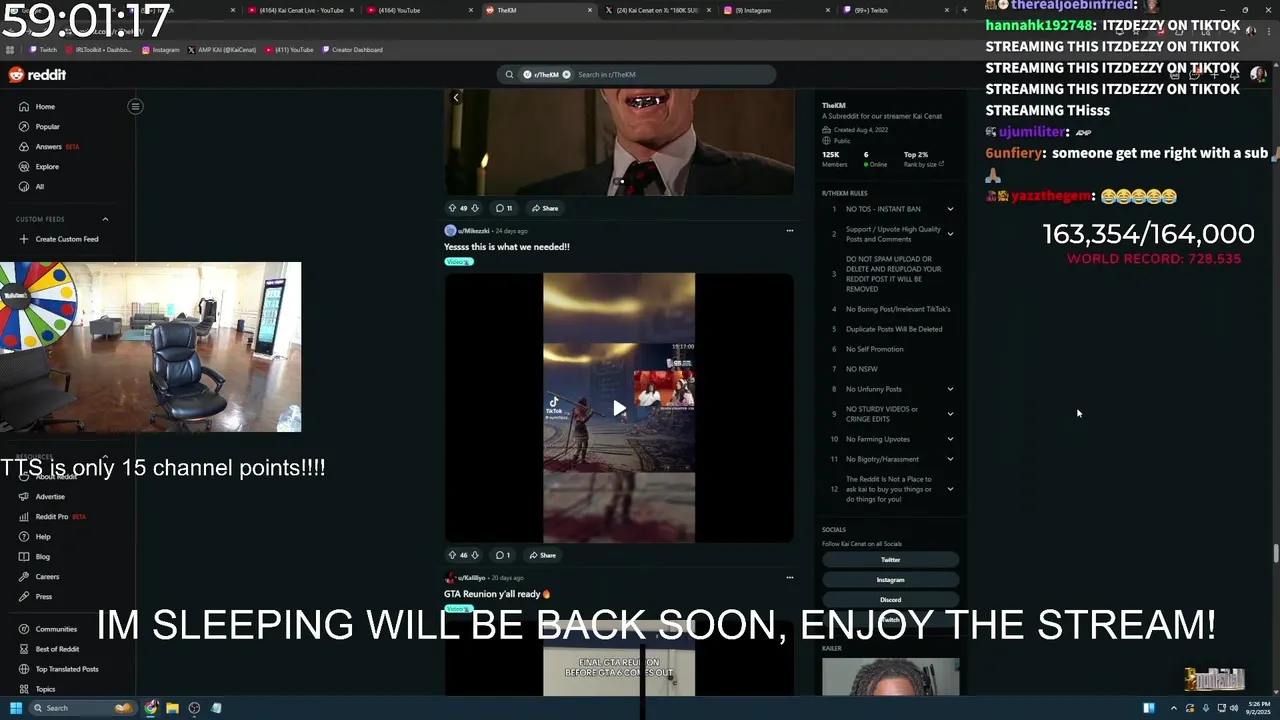The image size is (1280, 720).
Task: Switch to the (99+) Twitch browser tab
Action: click(x=895, y=10)
